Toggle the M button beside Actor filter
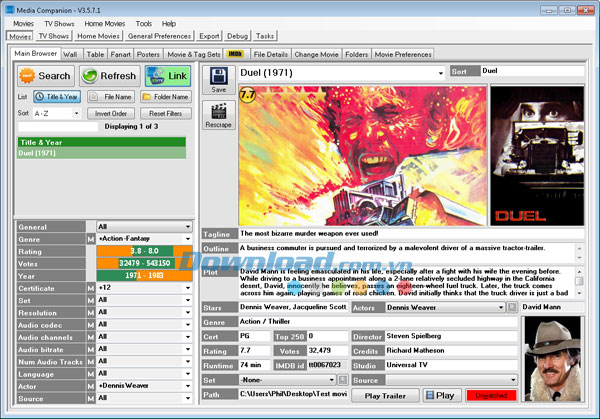This screenshot has width=600, height=419. click(x=91, y=386)
